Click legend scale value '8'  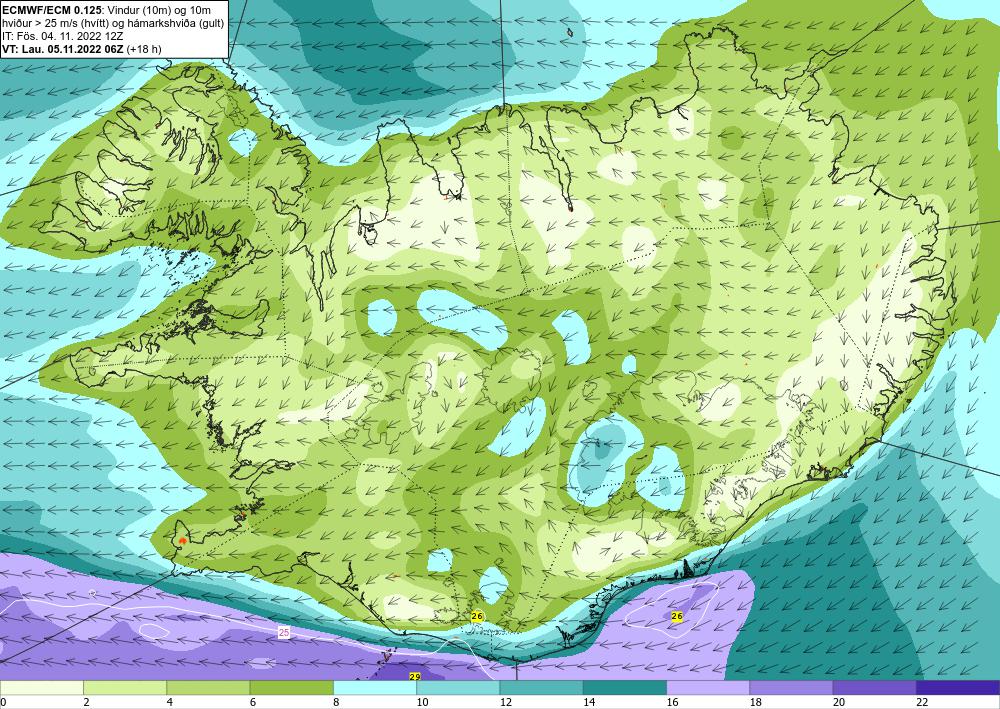coord(336,702)
